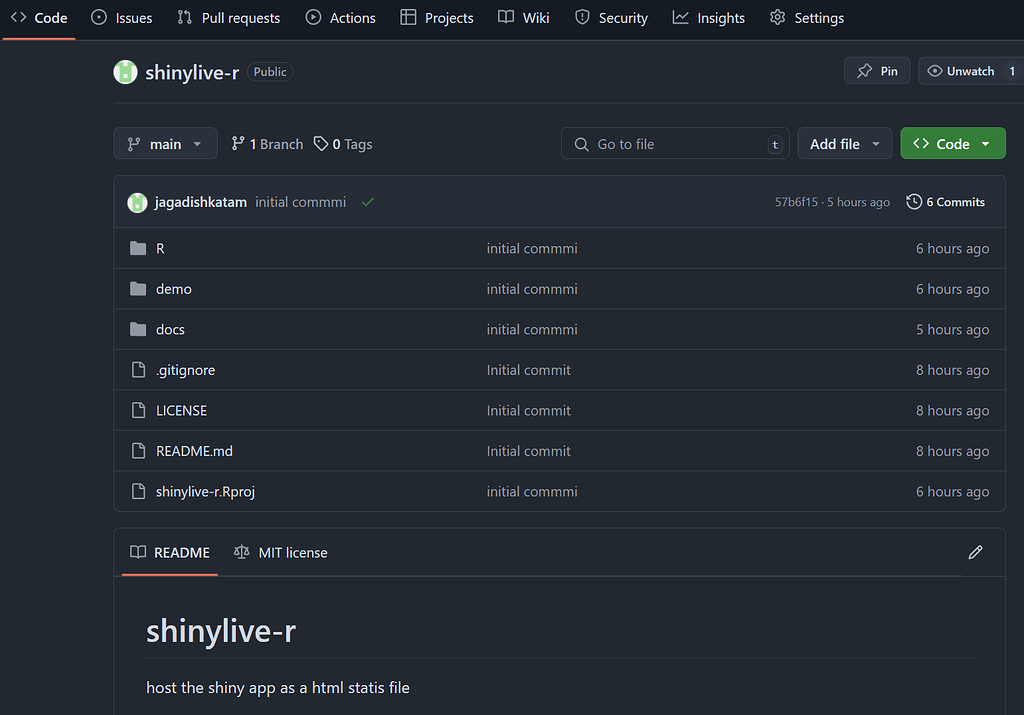Select the Wiki book icon
Viewport: 1024px width, 715px height.
(506, 17)
